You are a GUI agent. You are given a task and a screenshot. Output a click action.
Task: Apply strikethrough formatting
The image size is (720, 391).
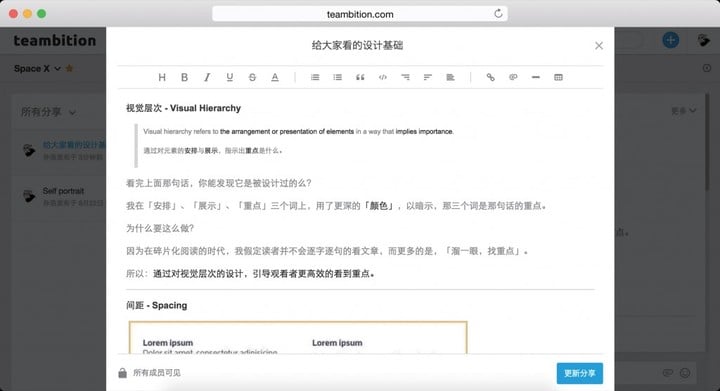tap(252, 77)
